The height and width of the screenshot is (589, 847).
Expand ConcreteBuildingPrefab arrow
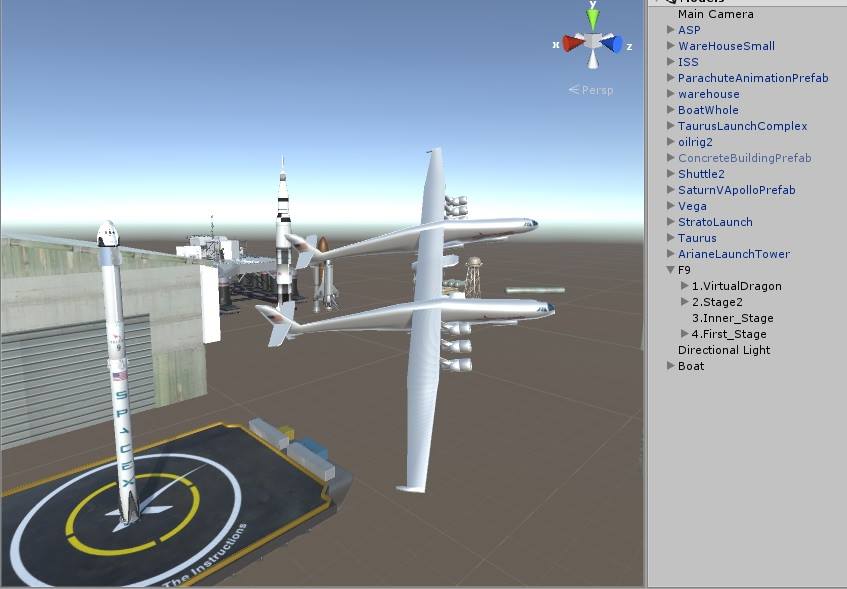670,157
